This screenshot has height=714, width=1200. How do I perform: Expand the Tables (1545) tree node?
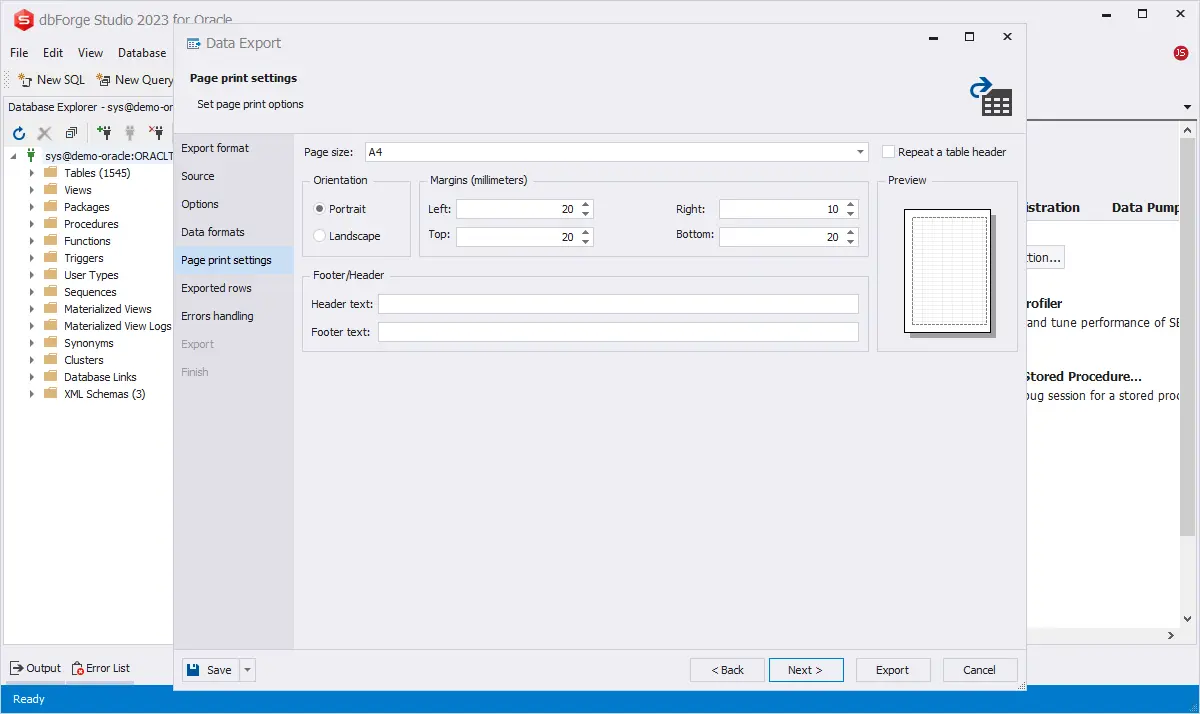(32, 173)
